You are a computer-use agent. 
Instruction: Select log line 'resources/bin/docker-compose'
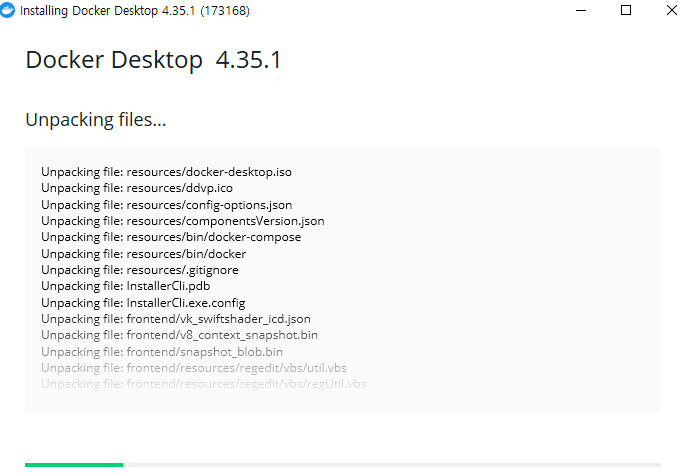[x=171, y=237]
